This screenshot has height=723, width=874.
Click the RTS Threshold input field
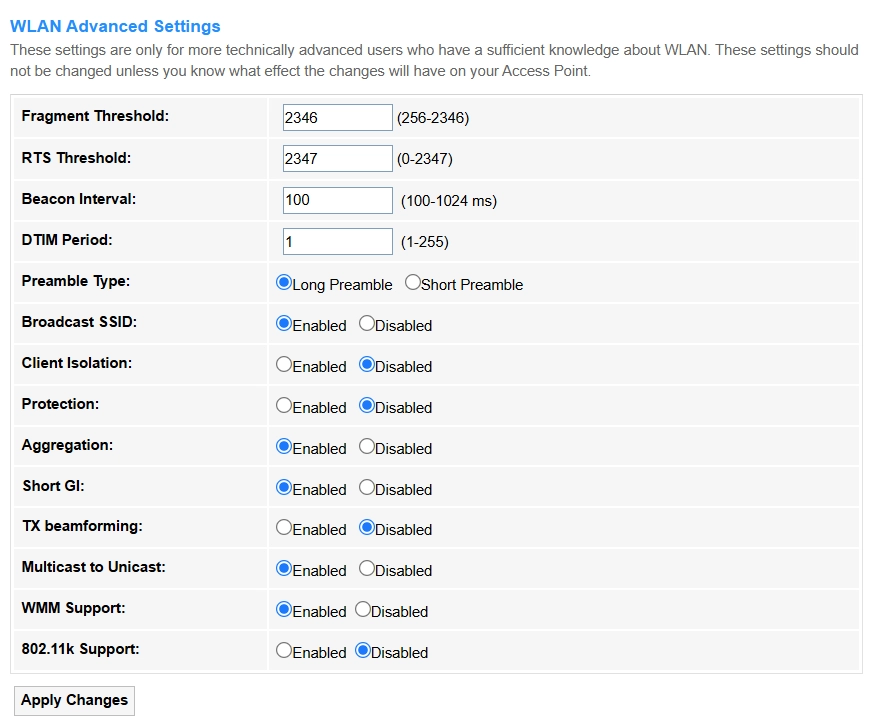tap(337, 158)
